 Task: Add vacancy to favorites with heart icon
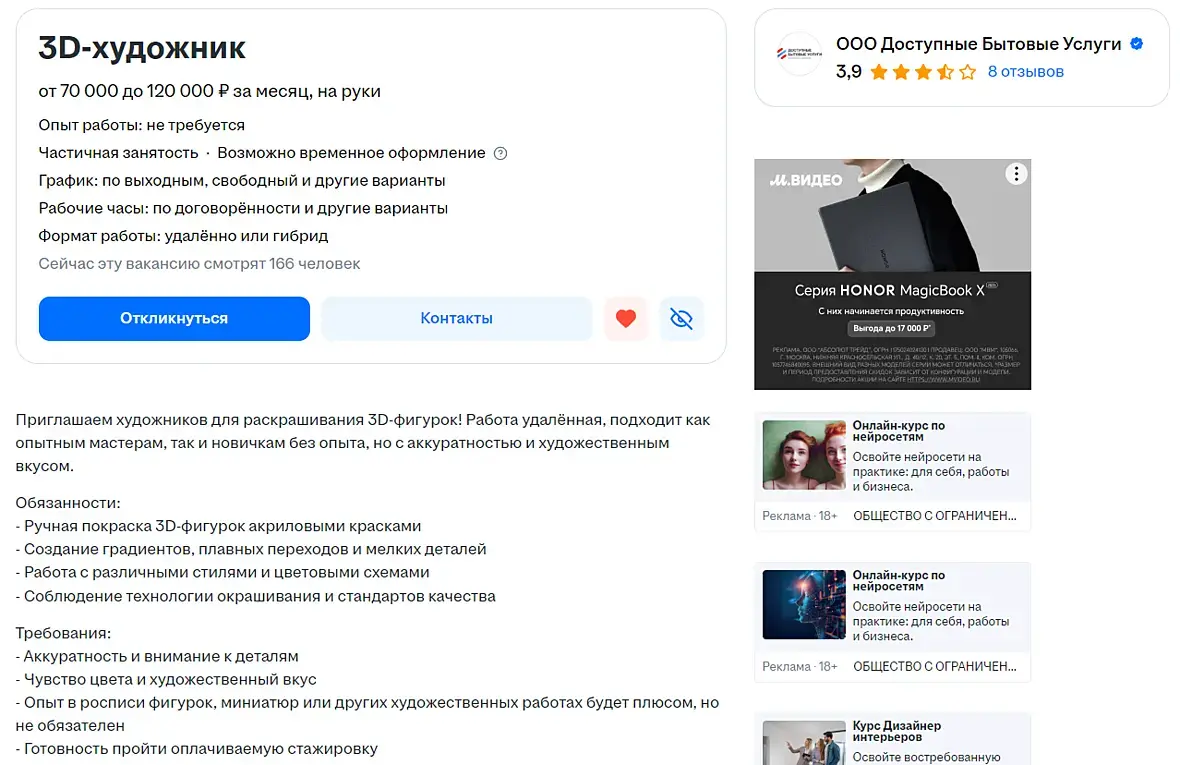625,318
